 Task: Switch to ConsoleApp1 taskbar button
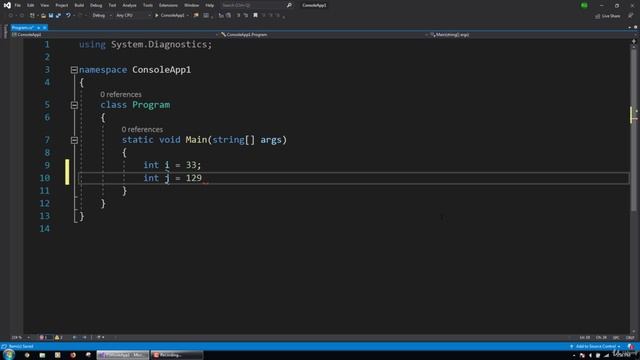123,355
